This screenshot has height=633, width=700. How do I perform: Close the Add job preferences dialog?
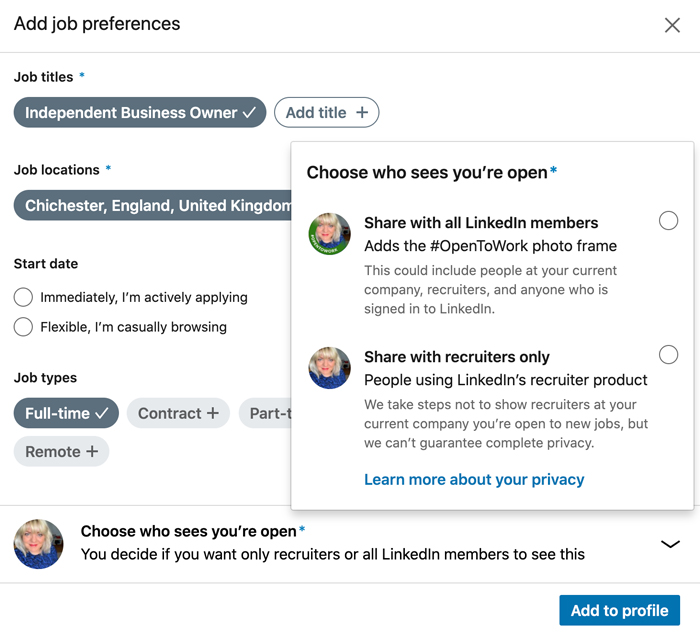click(x=672, y=25)
